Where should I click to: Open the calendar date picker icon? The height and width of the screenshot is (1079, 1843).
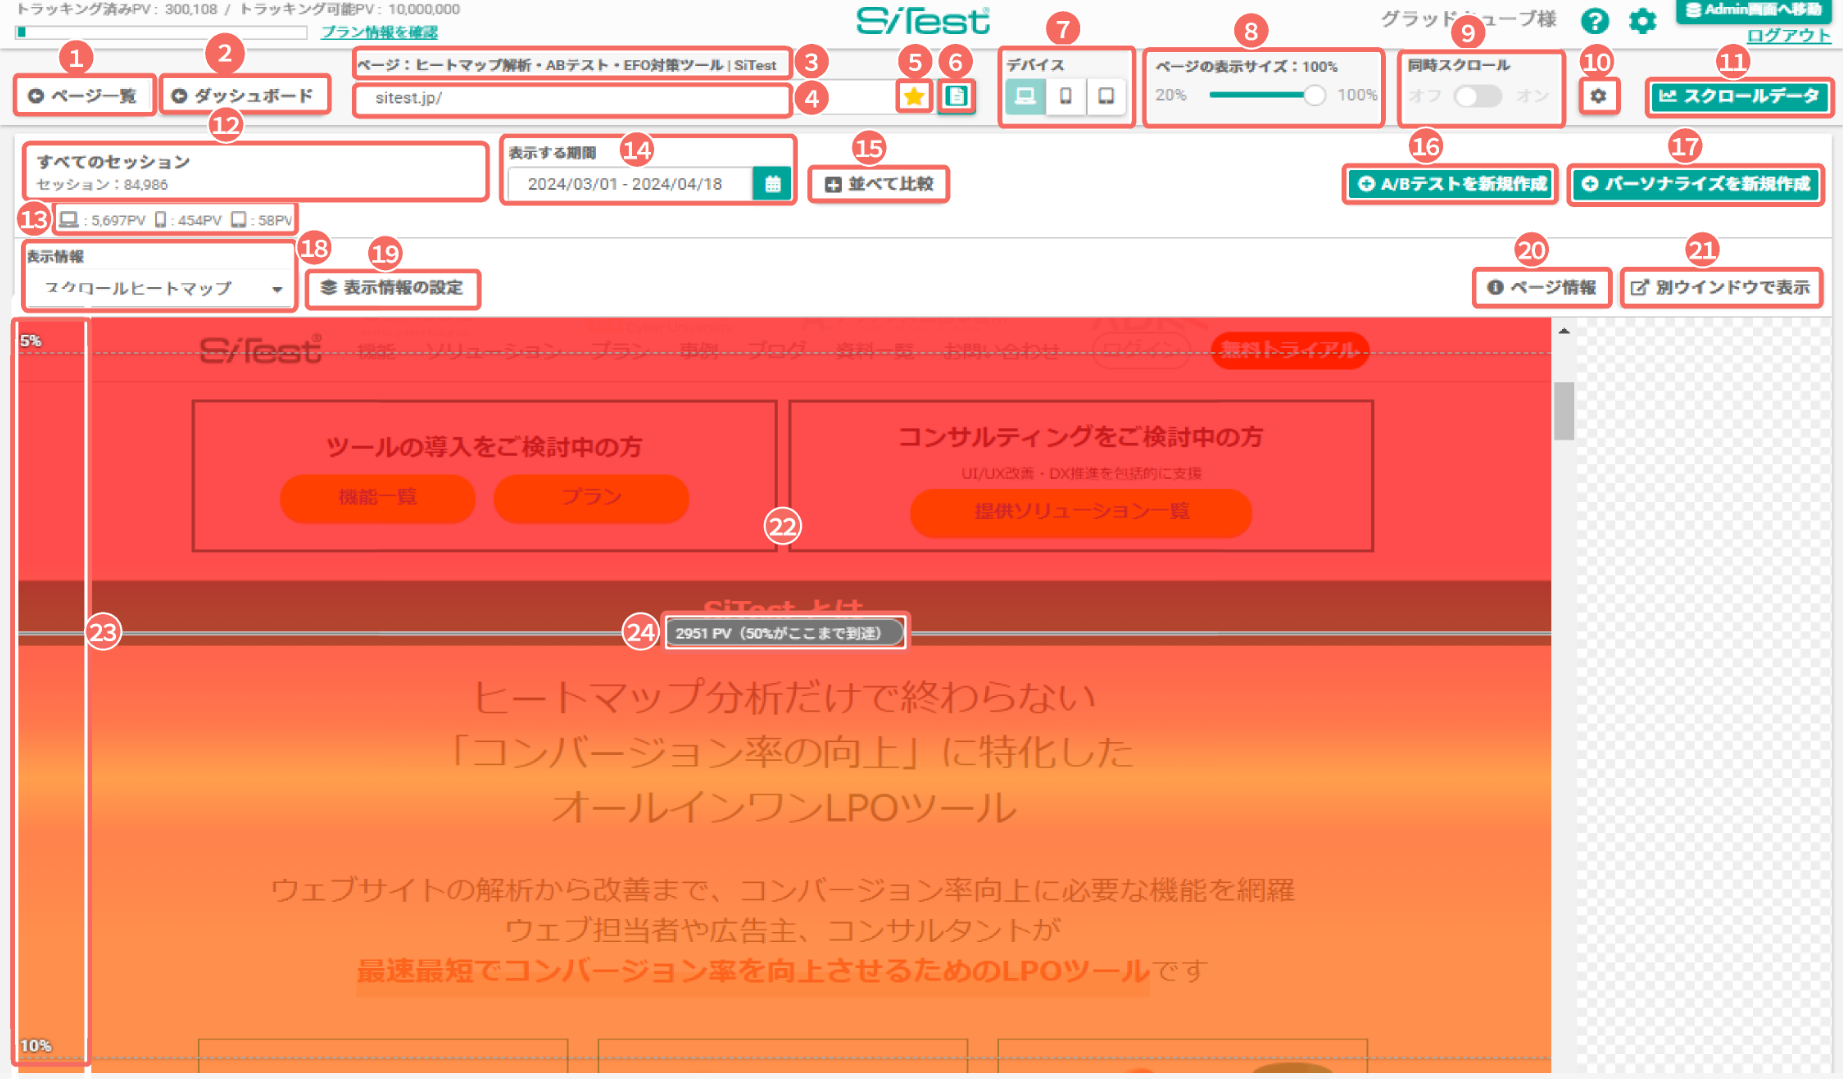772,184
